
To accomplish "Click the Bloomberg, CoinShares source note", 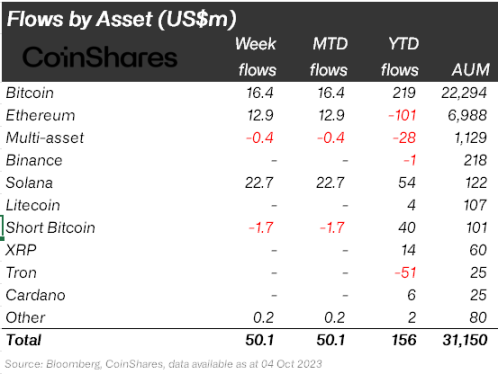I will pos(163,364).
